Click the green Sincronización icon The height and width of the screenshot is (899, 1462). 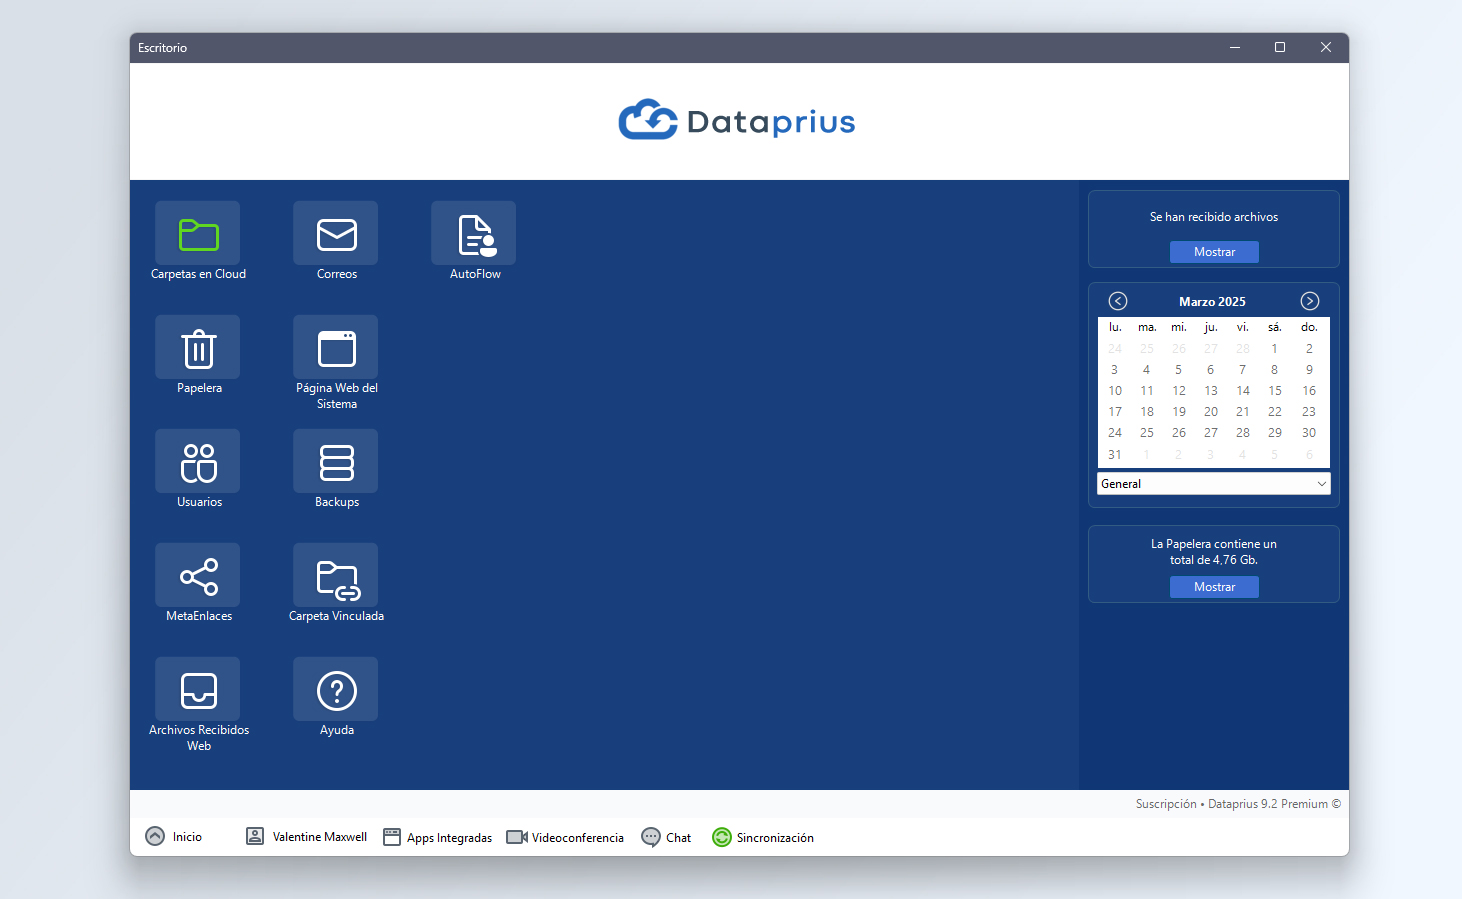point(722,837)
